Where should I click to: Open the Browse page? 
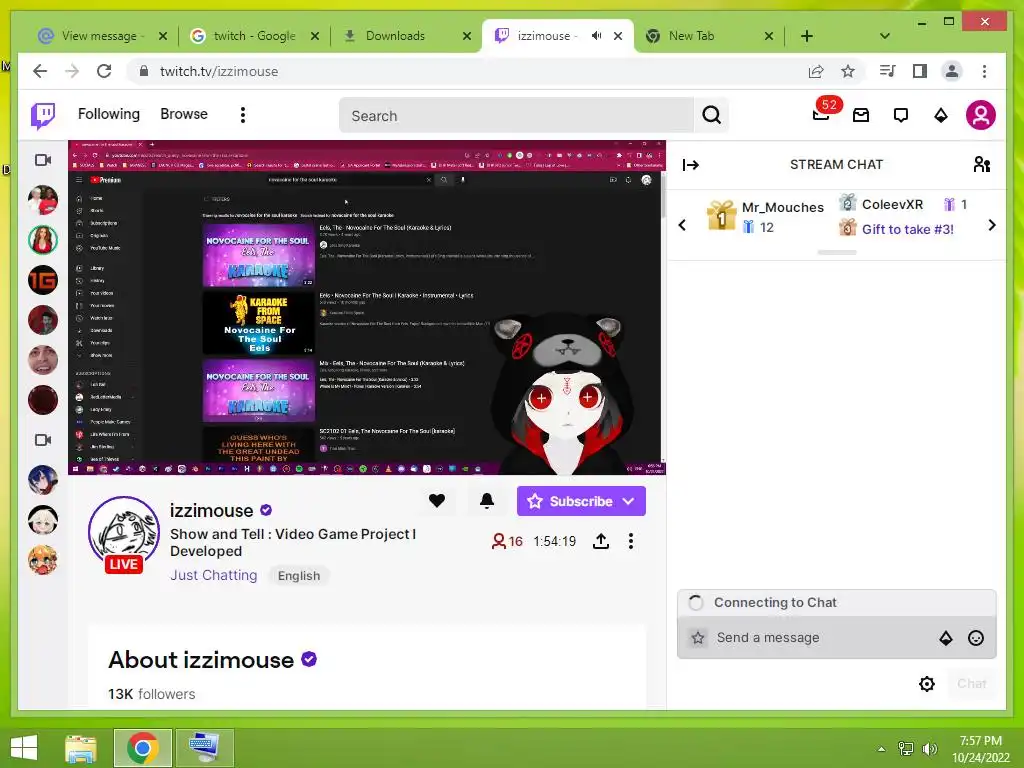[184, 114]
